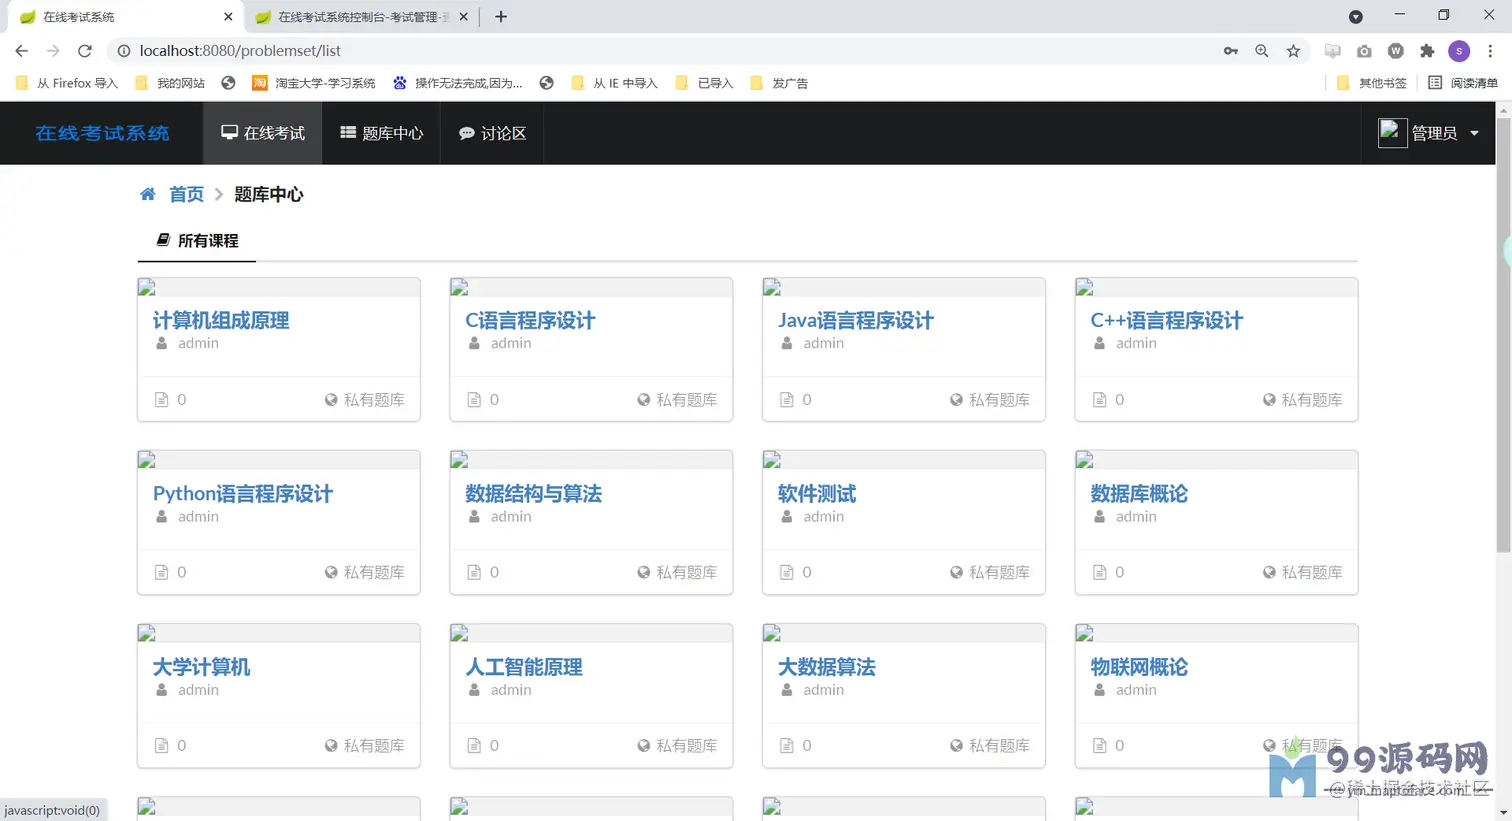The image size is (1512, 821).
Task: Open the 讨论区 nav menu
Action: tap(492, 133)
